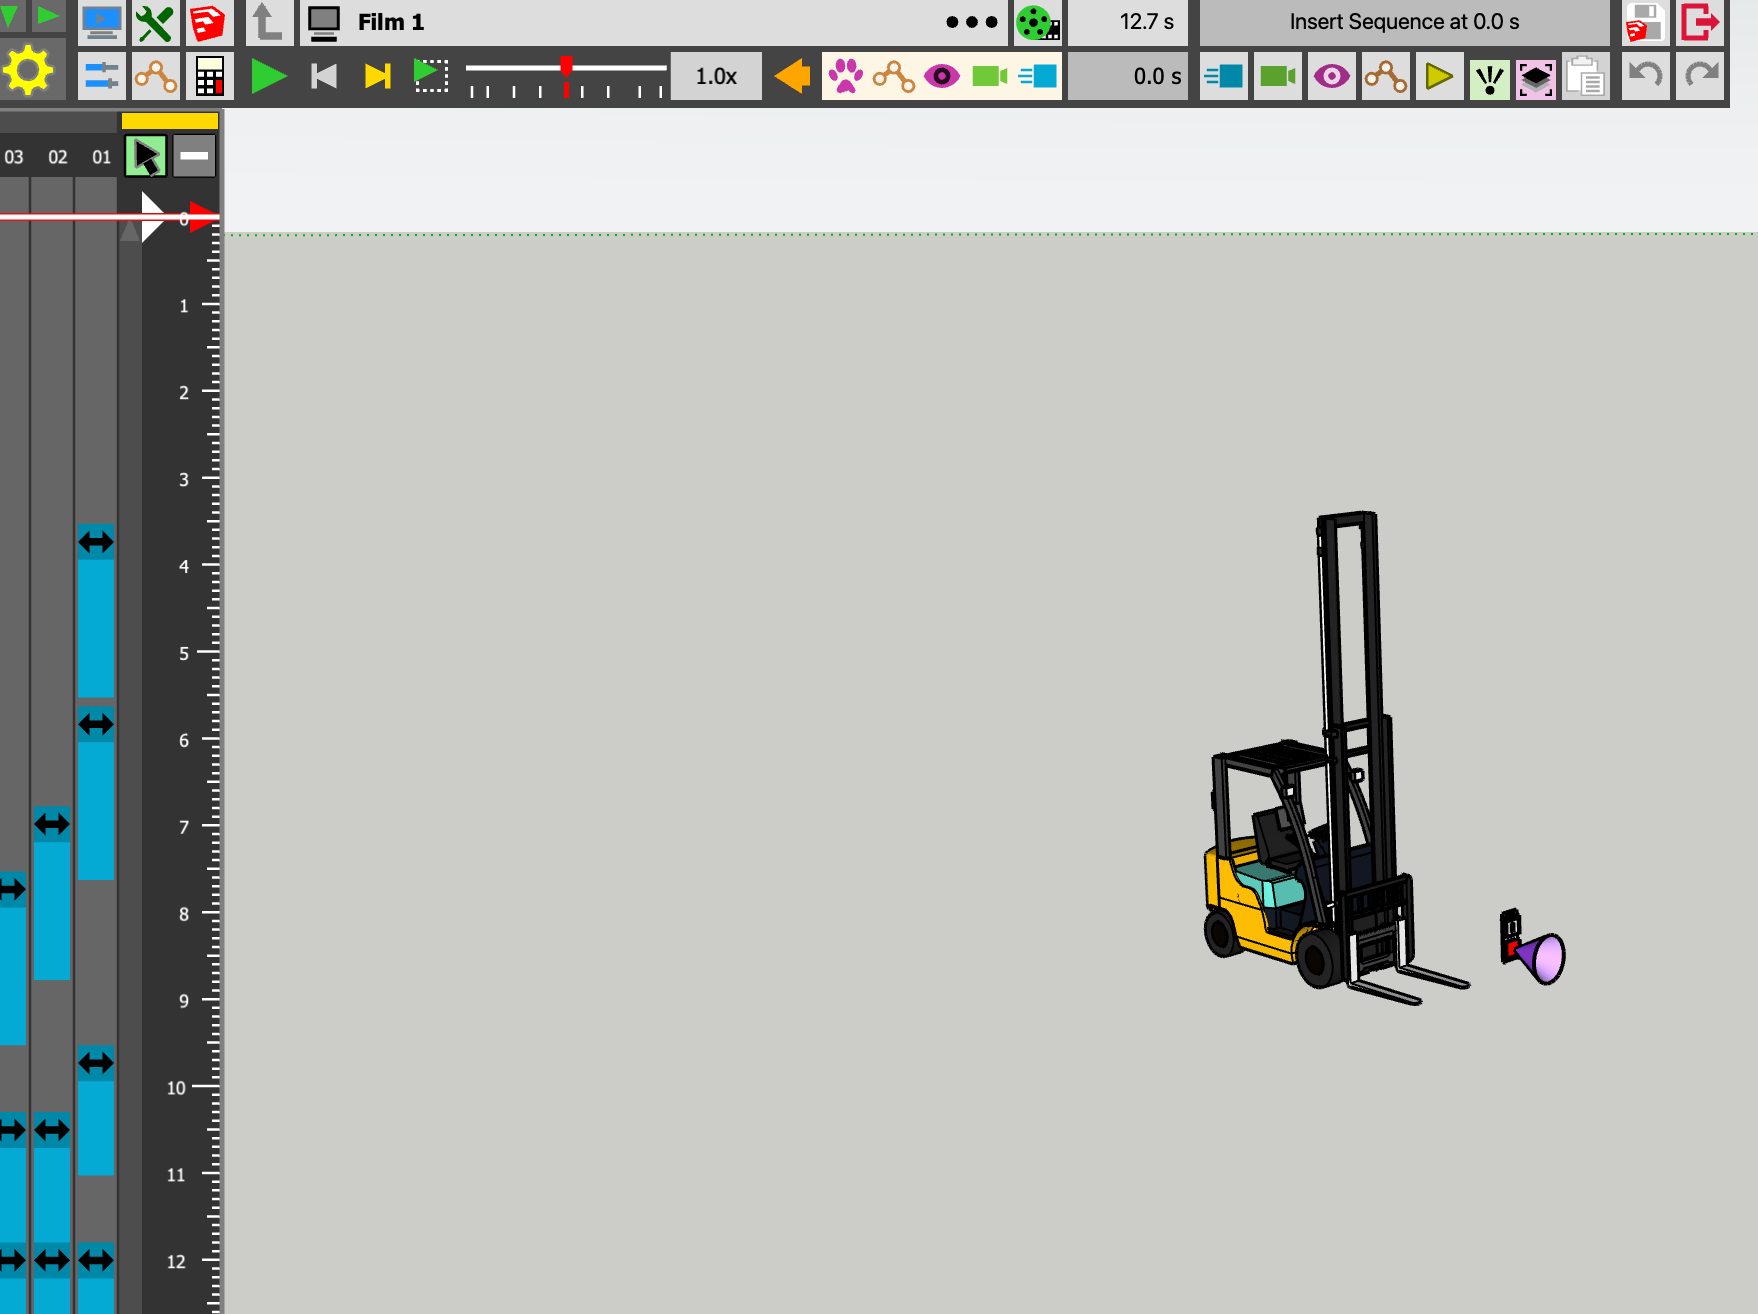
Task: Click the red playback speed slider handle
Action: point(567,68)
